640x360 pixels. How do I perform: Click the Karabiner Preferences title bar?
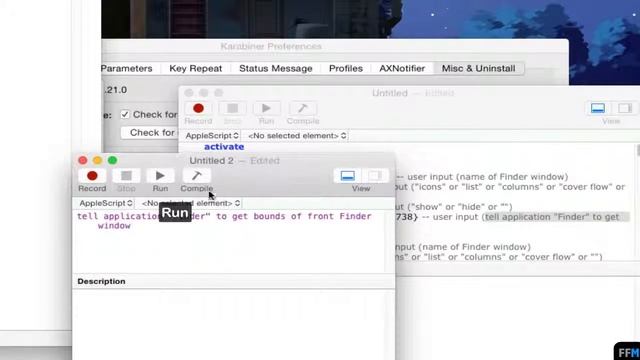pos(271,46)
